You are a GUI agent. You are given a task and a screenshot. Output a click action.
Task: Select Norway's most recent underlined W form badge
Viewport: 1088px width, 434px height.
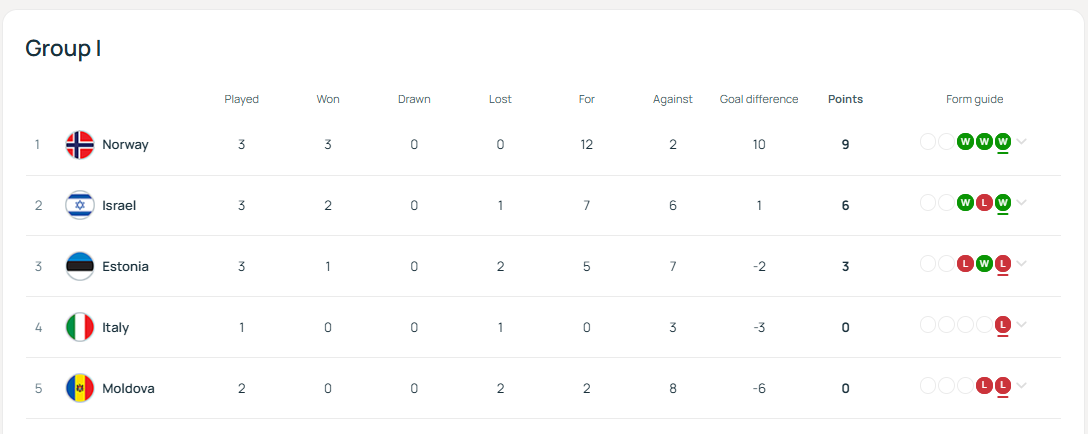coord(1002,142)
